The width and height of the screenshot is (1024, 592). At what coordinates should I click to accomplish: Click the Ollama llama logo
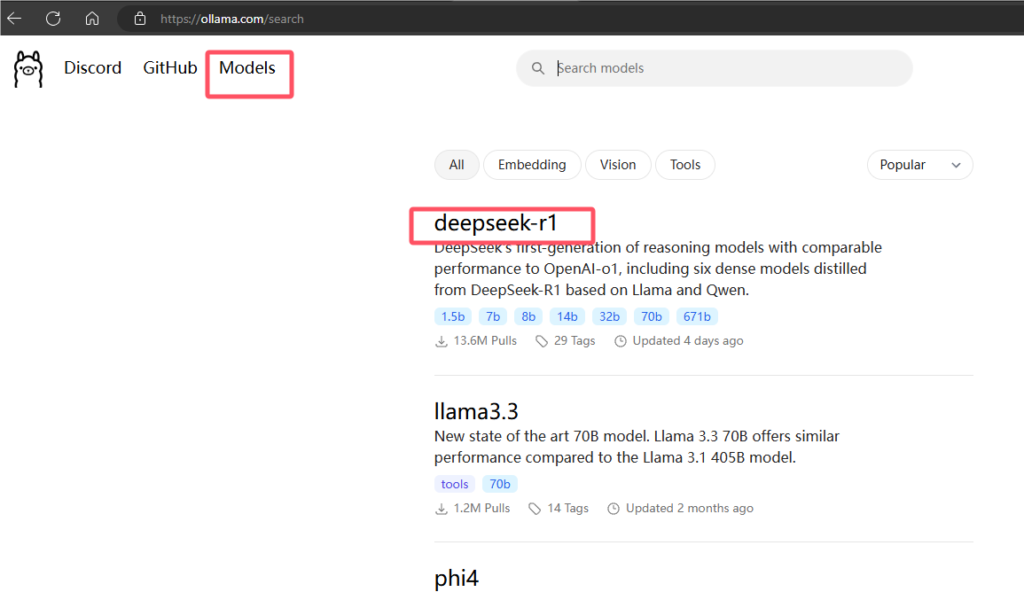(x=28, y=69)
